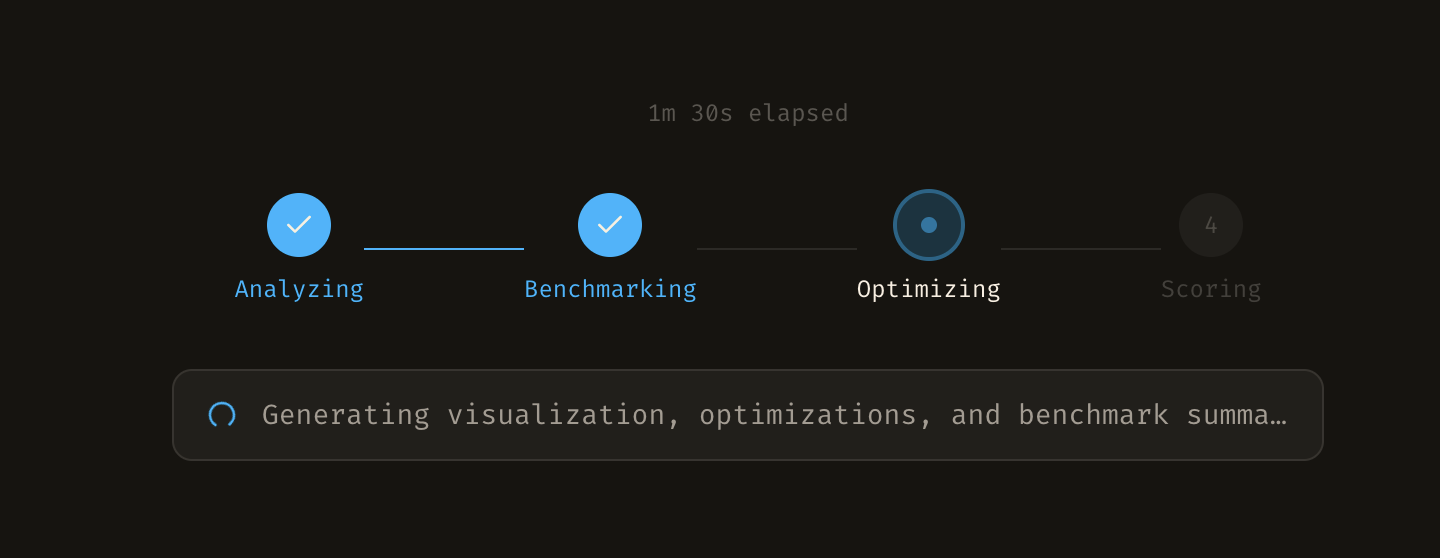1440x558 pixels.
Task: Select the active Optimizing step circle
Action: click(x=929, y=225)
